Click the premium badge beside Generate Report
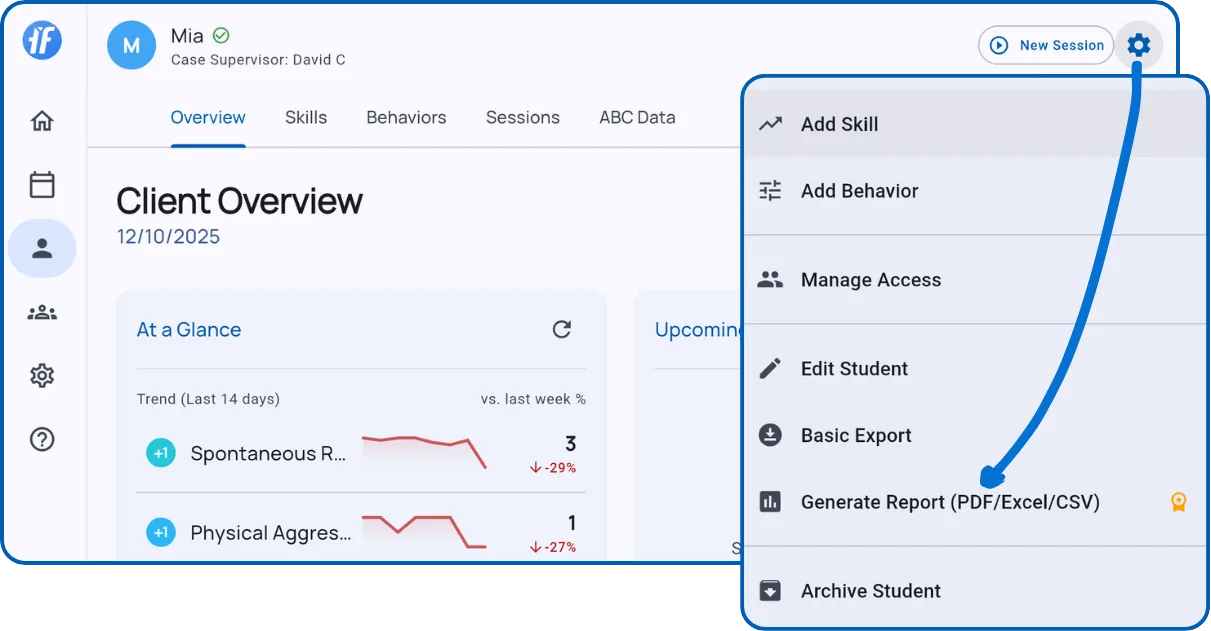1211x631 pixels. tap(1178, 501)
